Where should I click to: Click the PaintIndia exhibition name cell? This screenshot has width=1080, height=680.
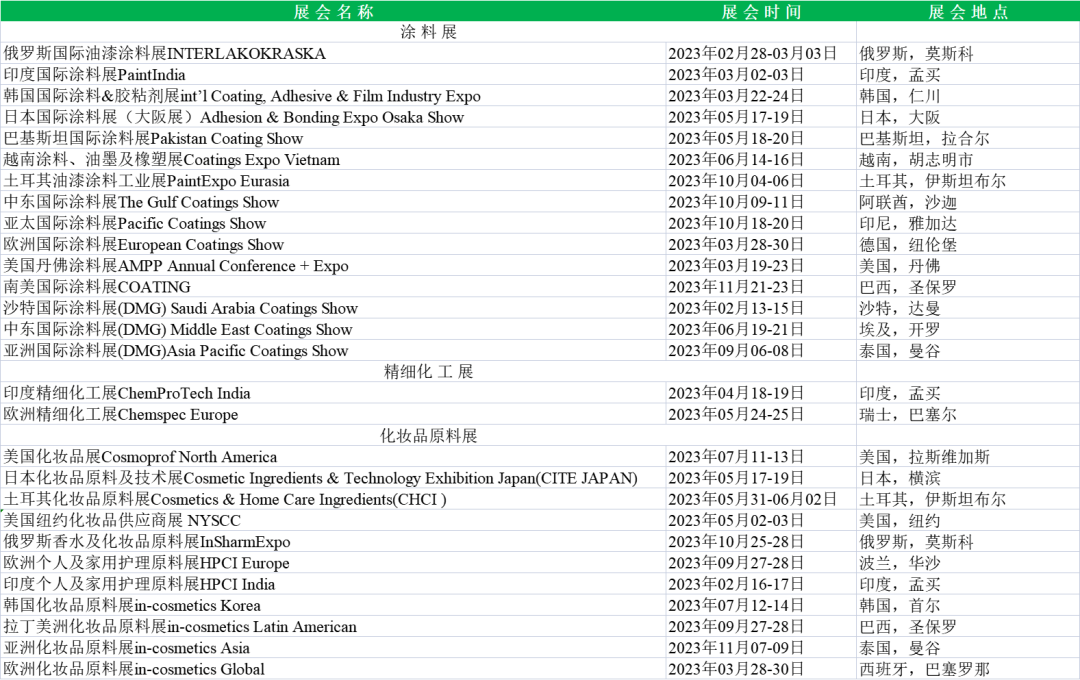click(333, 74)
